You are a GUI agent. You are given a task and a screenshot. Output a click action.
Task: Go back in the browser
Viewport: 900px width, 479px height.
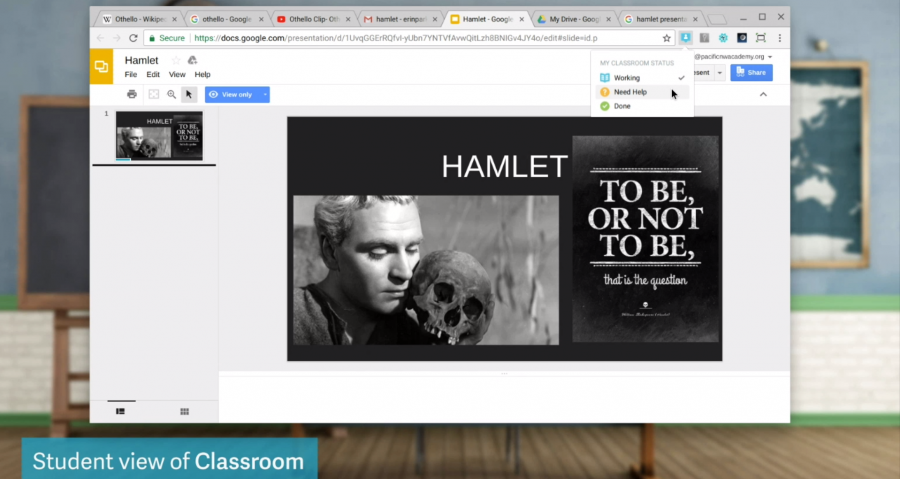coord(100,38)
